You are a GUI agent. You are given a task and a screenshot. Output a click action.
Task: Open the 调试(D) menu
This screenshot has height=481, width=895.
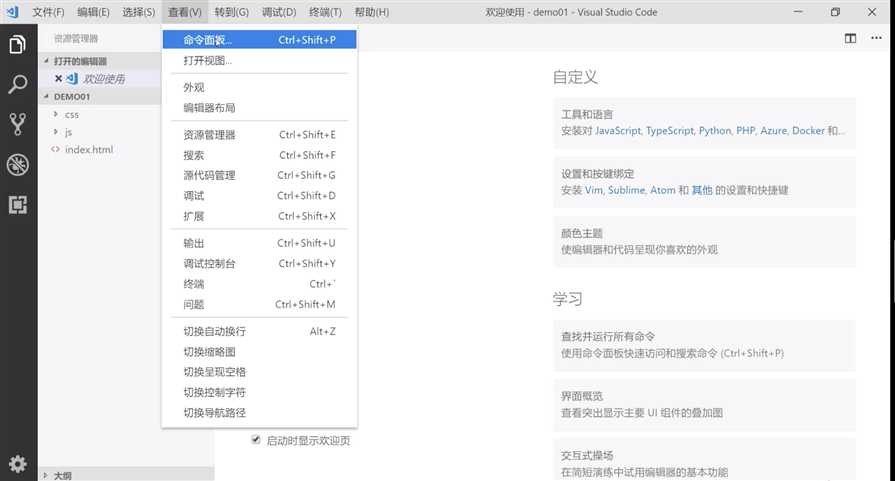[x=279, y=12]
